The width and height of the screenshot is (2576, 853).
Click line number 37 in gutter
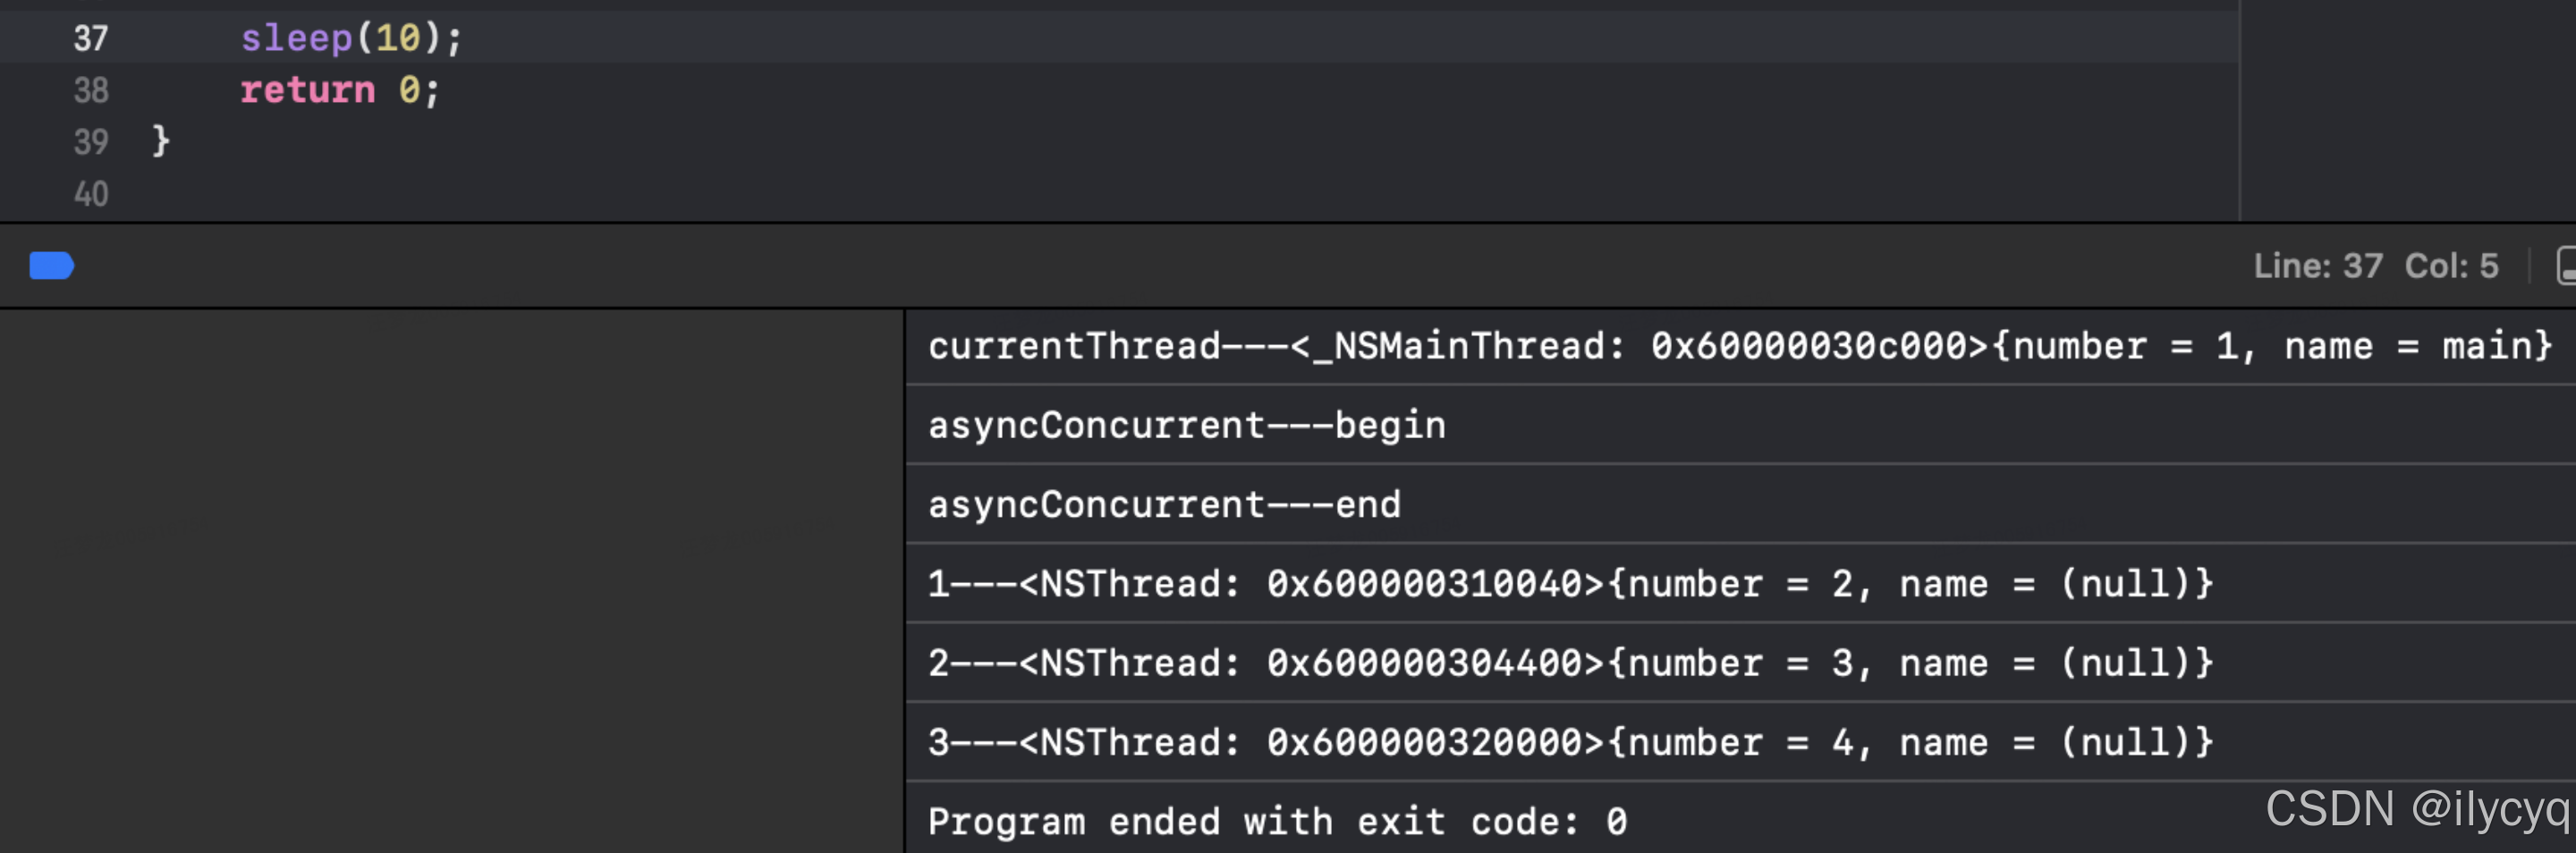(x=91, y=38)
